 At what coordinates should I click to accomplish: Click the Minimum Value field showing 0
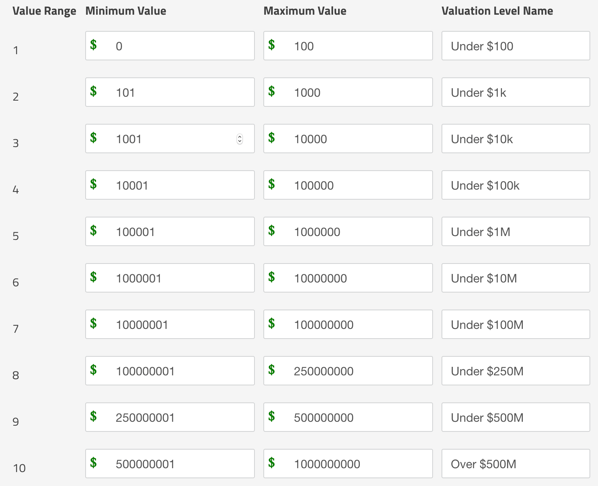tap(170, 46)
